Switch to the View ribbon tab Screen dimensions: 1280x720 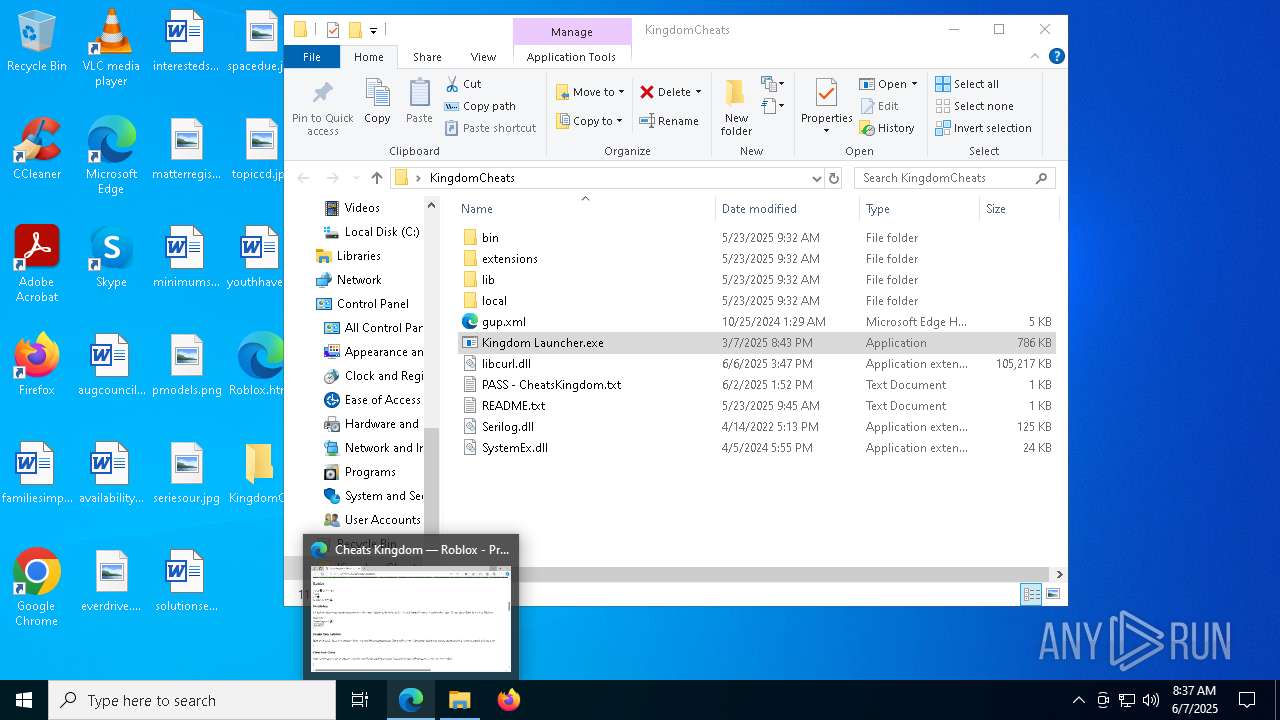point(483,57)
